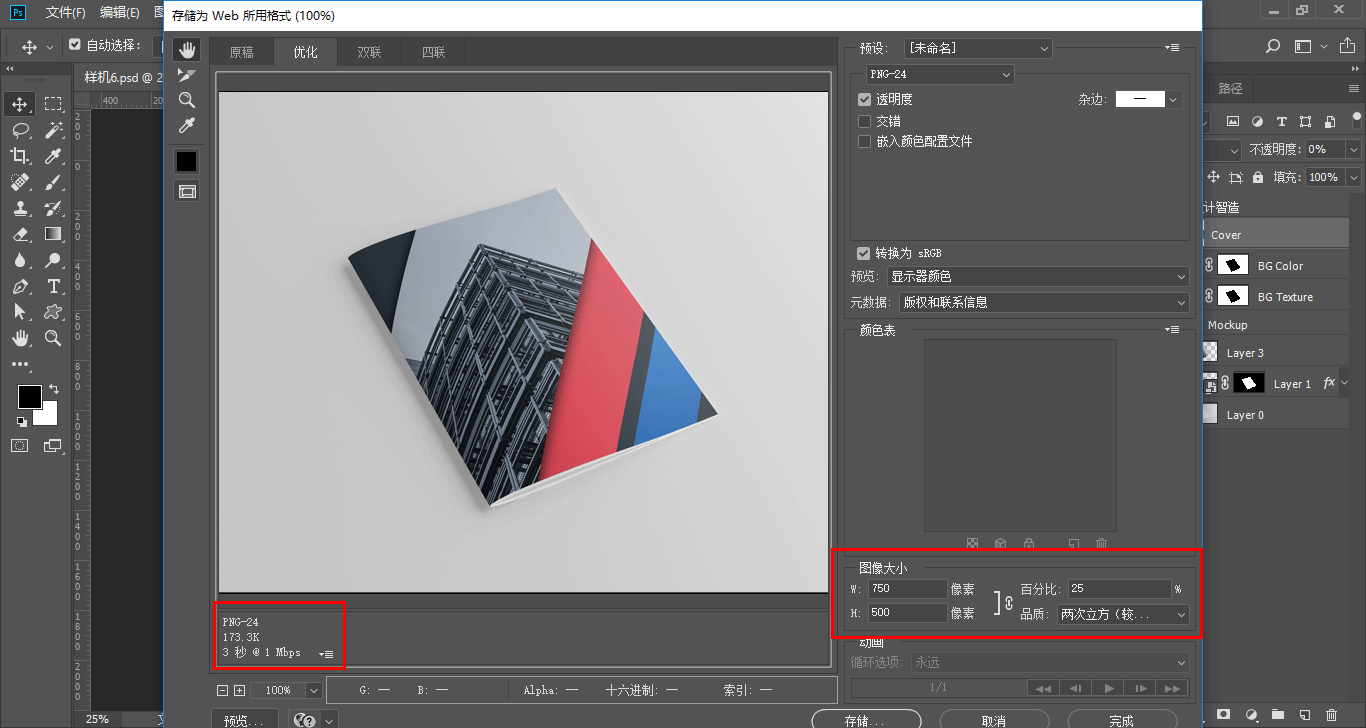Open the 元数据 dropdown
Viewport: 1366px width, 728px height.
coord(1043,302)
